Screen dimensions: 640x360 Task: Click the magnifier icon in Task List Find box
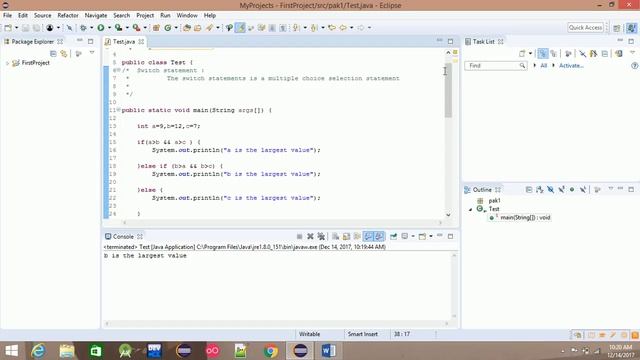522,65
